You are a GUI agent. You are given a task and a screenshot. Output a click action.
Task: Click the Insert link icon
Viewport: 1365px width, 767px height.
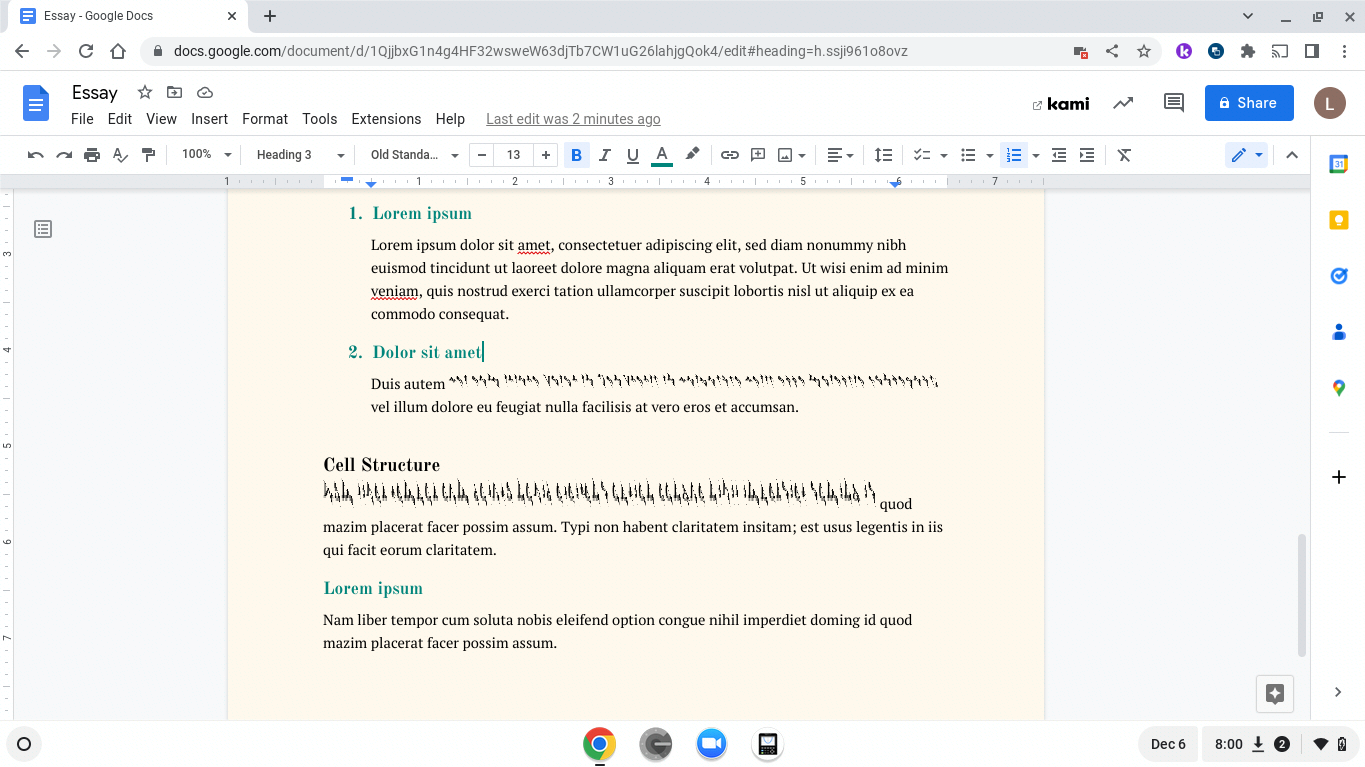[730, 155]
